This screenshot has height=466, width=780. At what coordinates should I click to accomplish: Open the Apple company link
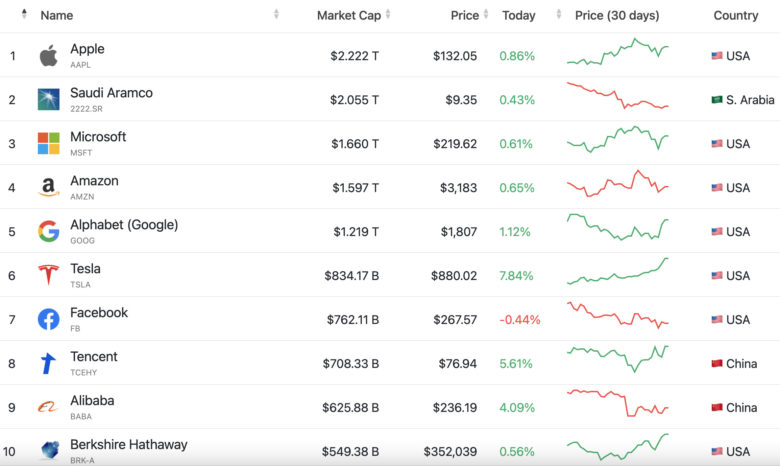click(x=87, y=49)
